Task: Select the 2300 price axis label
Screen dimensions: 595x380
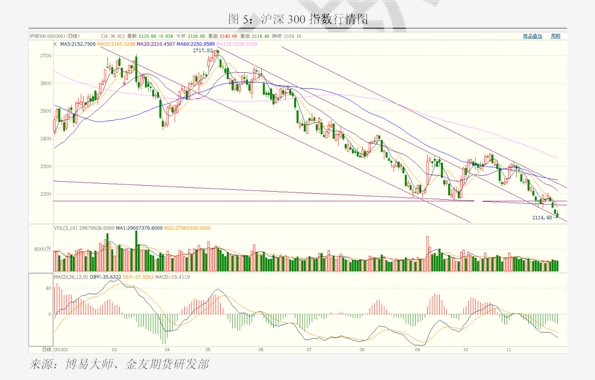Action: click(x=46, y=166)
